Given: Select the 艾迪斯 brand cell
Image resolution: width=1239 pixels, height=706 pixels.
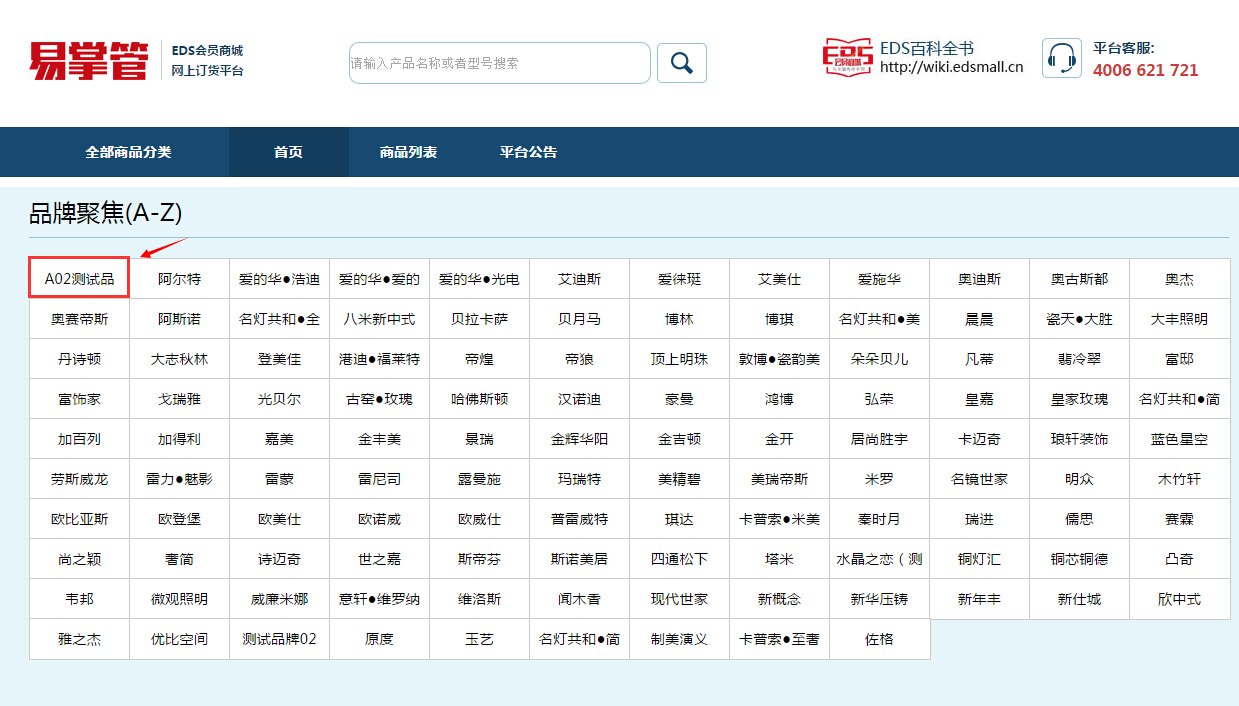Looking at the screenshot, I should pyautogui.click(x=580, y=279).
